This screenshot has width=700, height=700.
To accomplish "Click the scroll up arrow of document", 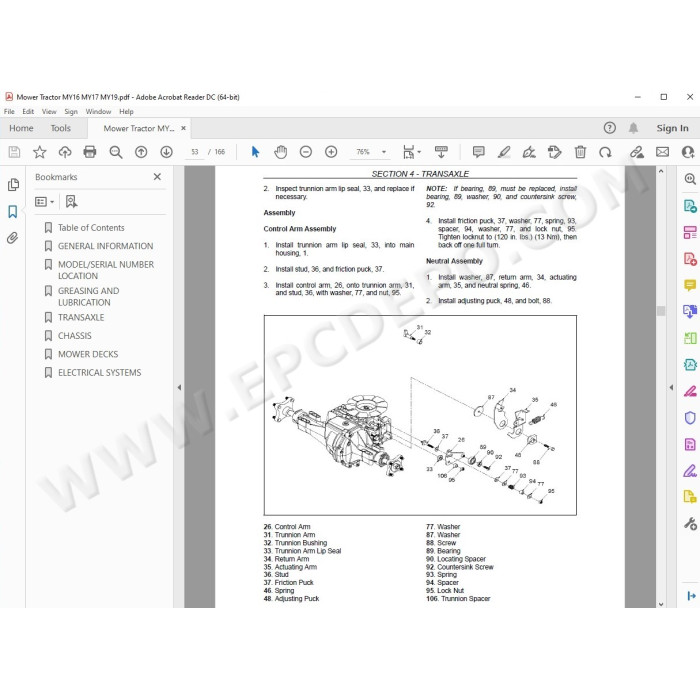I will 661,171.
